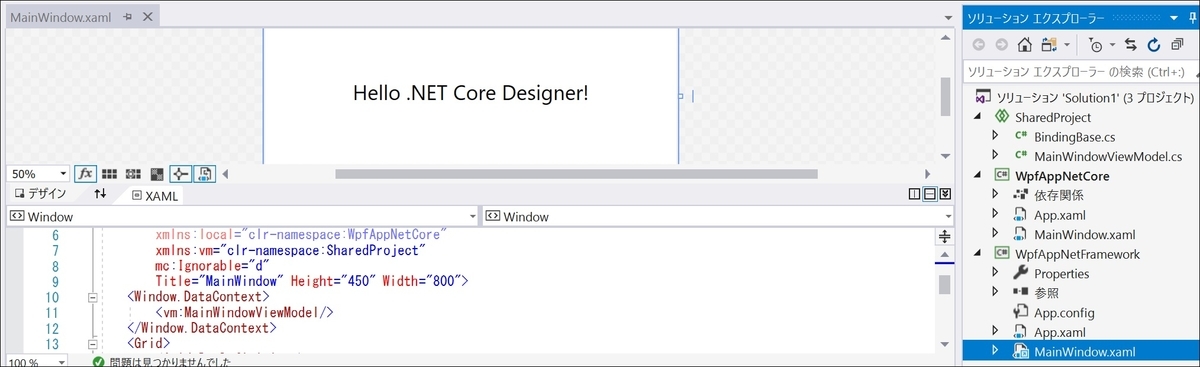Choose the horizontal split view icon

[929, 195]
